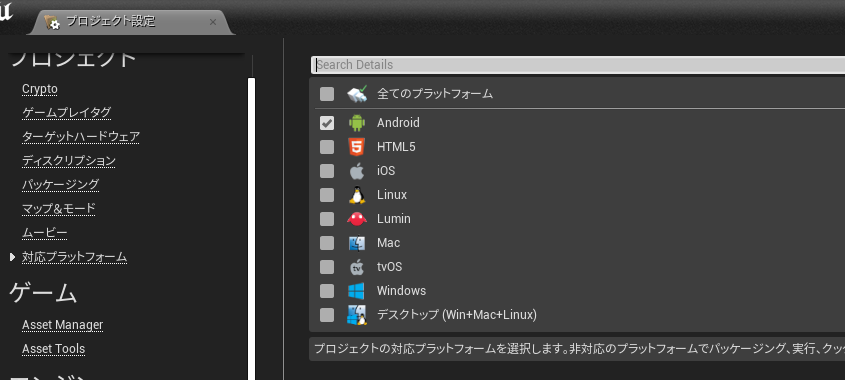Screen dimensions: 845x380
Task: Select the 対応プラットフォーム category
Action: pos(74,257)
